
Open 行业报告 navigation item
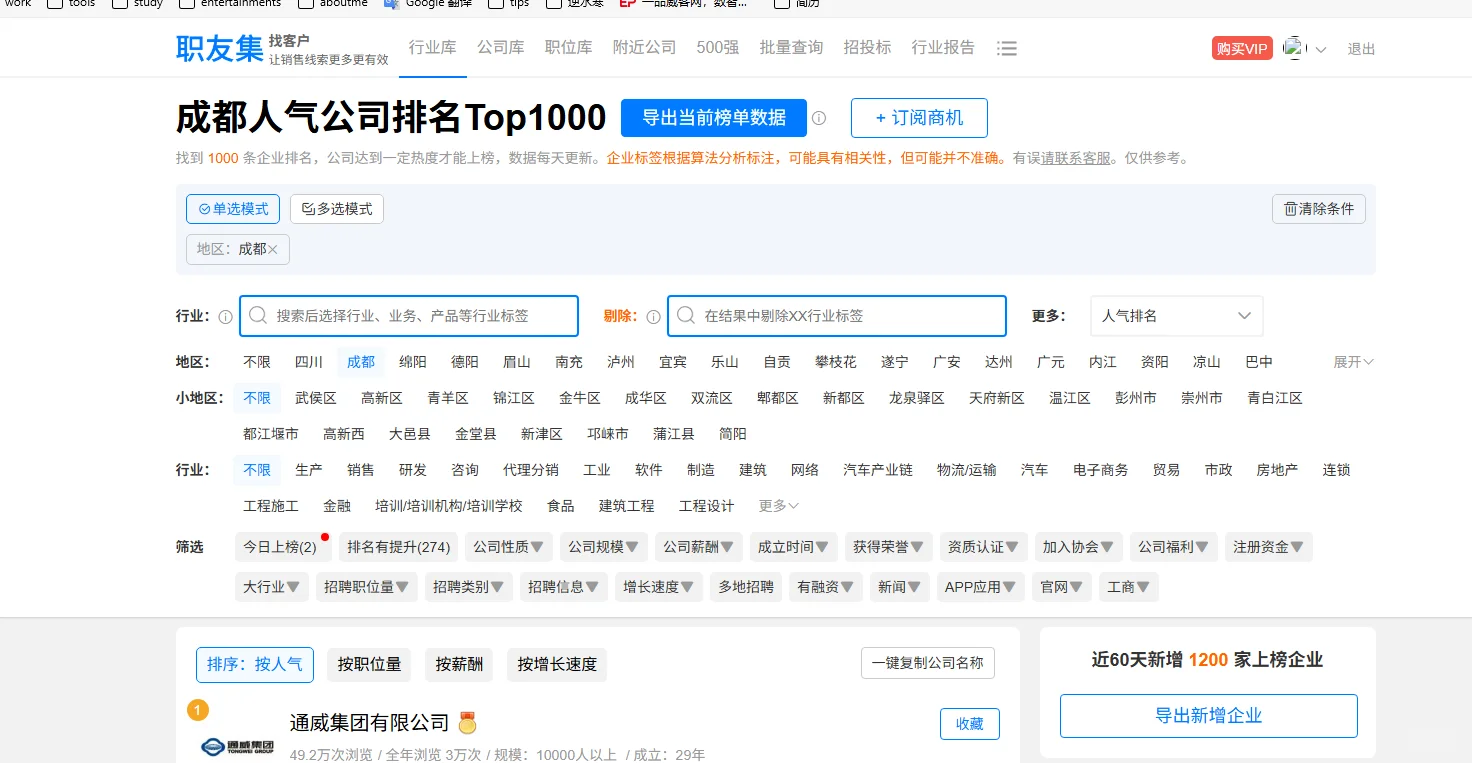click(x=943, y=48)
